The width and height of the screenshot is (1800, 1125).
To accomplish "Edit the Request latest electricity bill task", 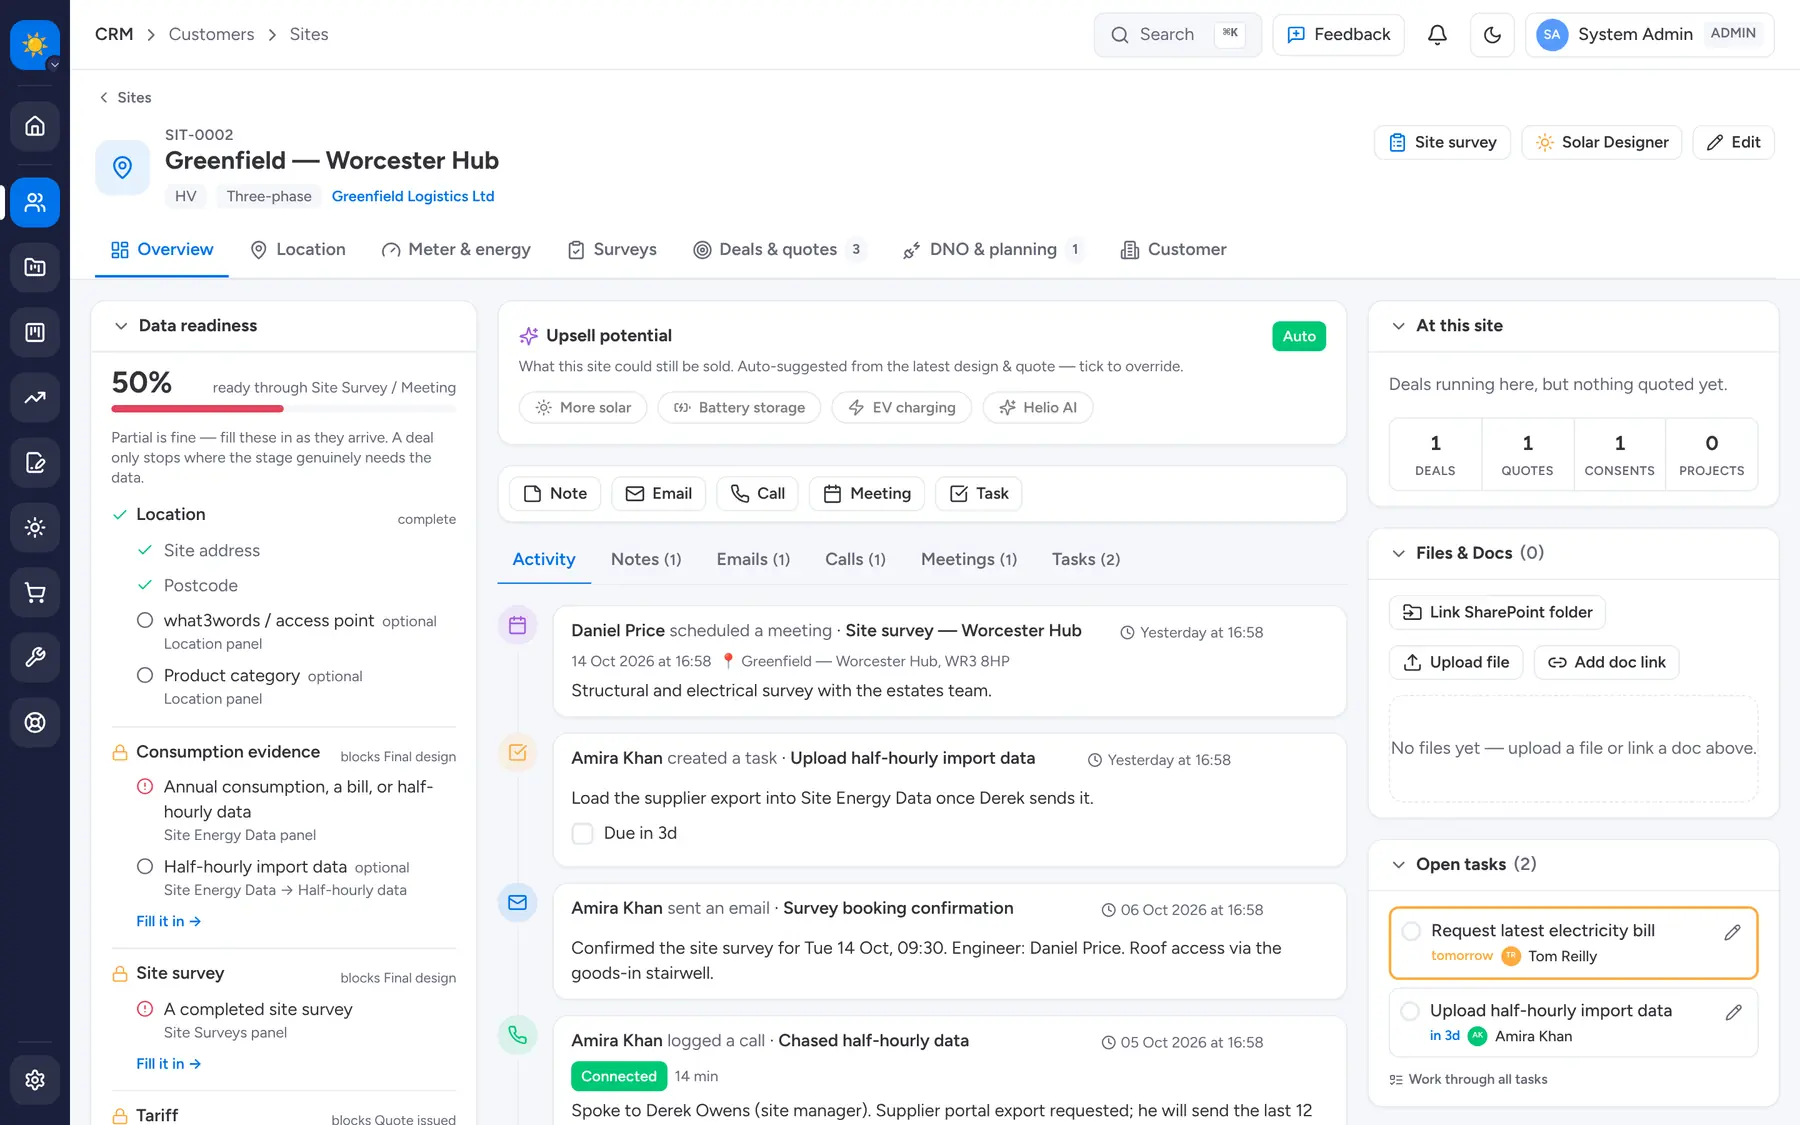I will 1732,932.
